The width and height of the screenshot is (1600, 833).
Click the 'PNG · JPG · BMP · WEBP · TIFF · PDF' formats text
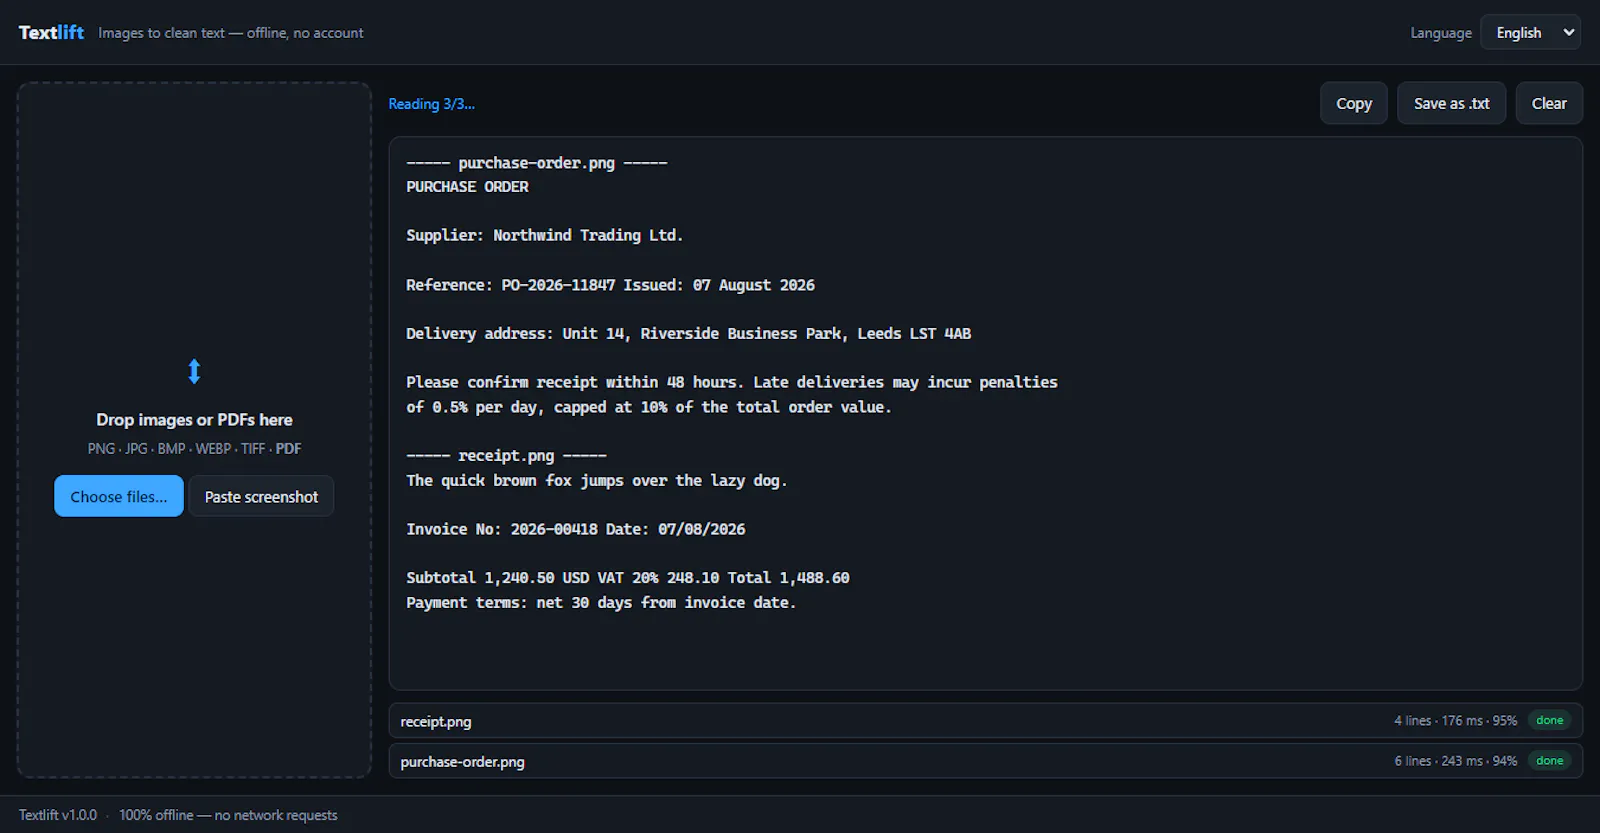click(x=194, y=449)
